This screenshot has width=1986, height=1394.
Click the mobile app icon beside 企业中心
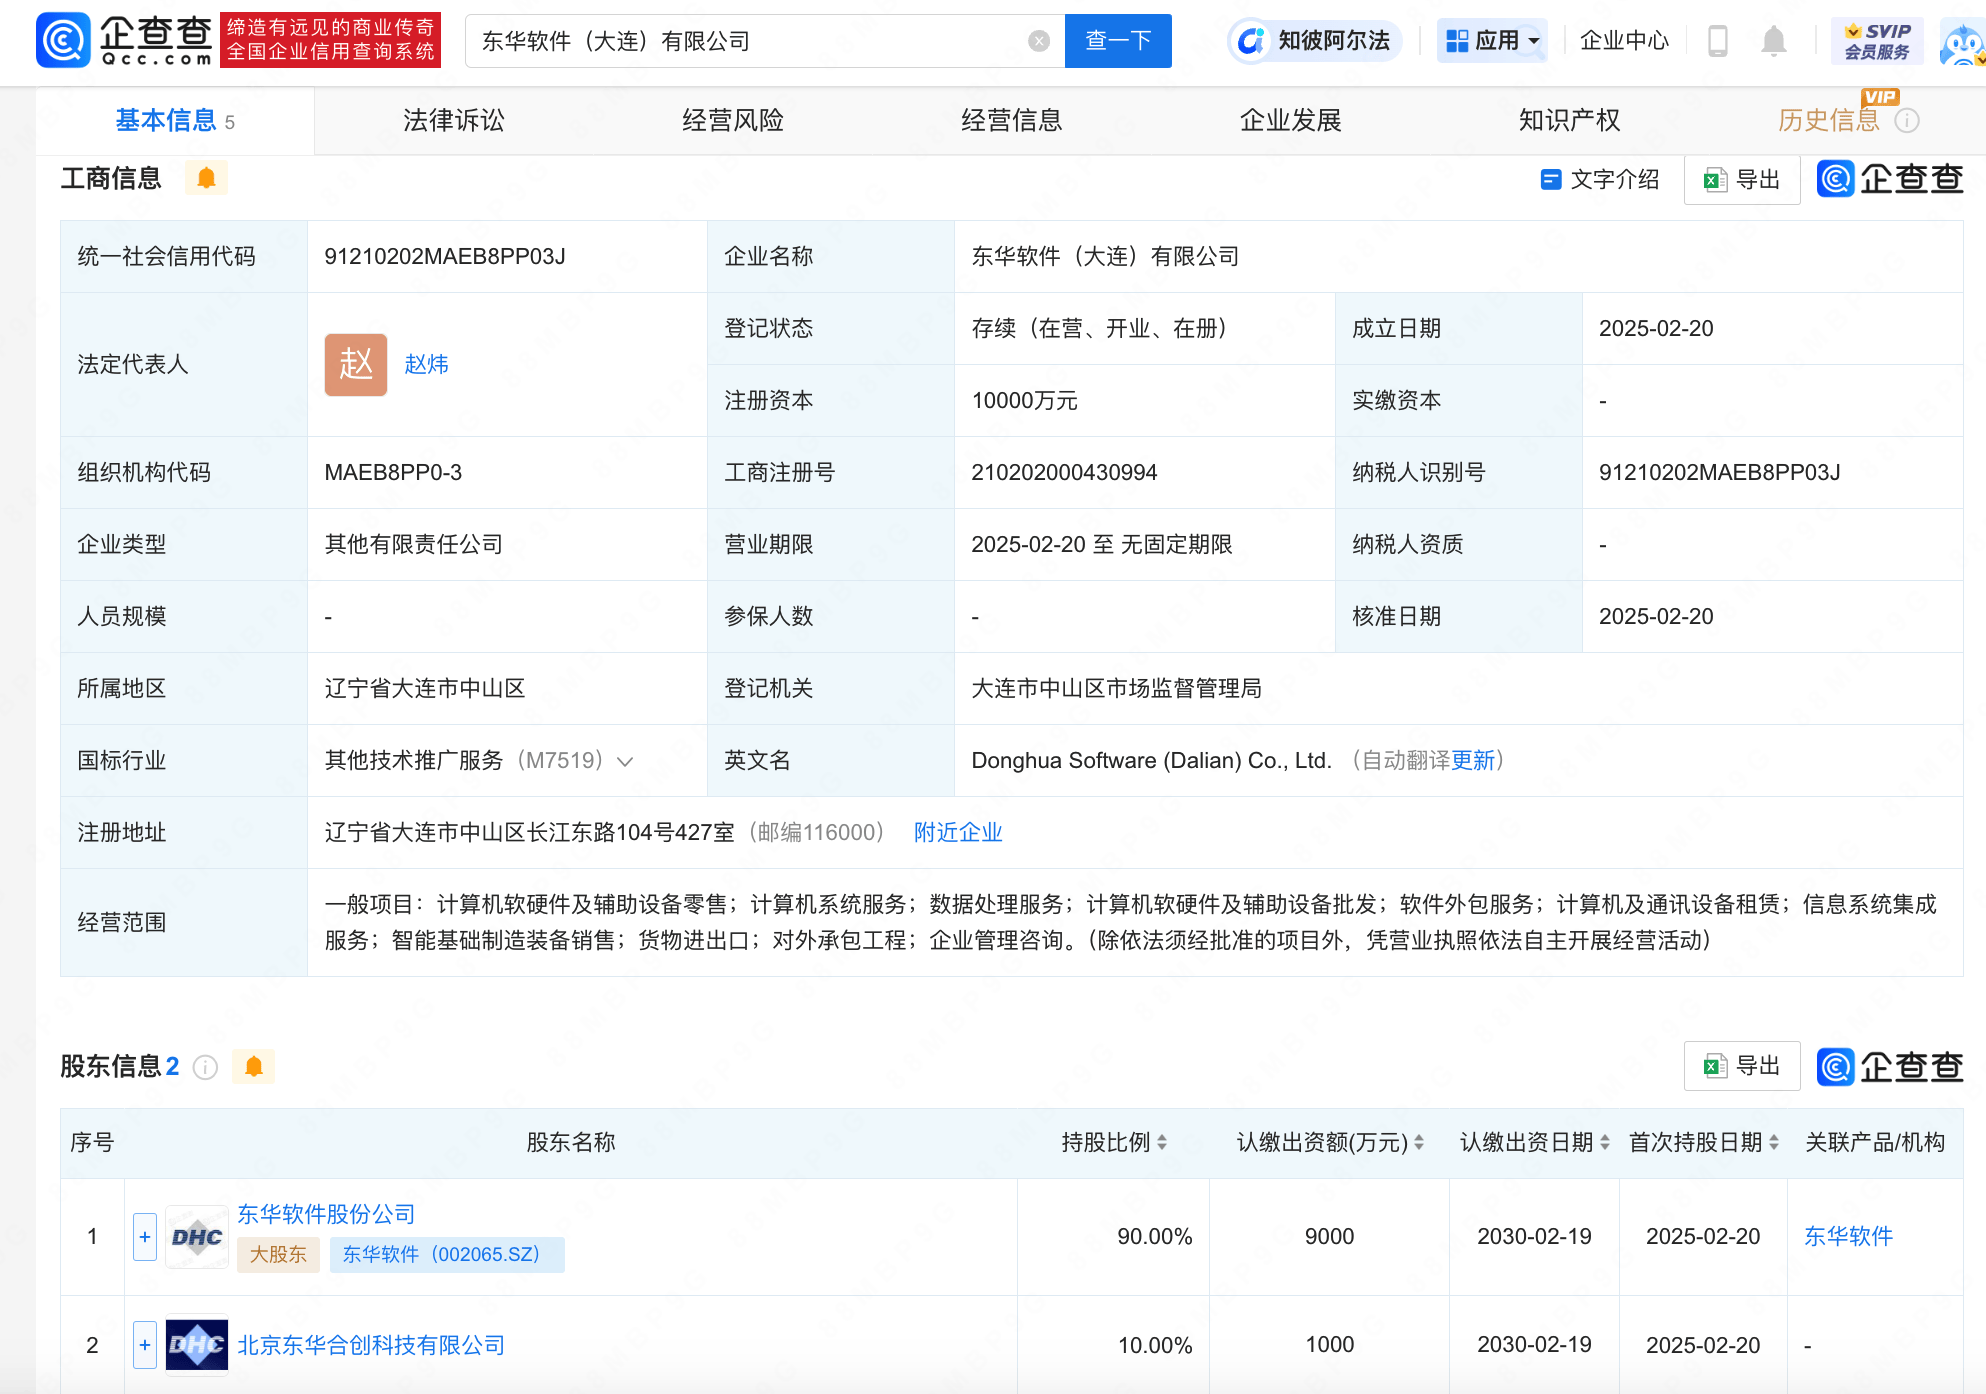click(1719, 41)
